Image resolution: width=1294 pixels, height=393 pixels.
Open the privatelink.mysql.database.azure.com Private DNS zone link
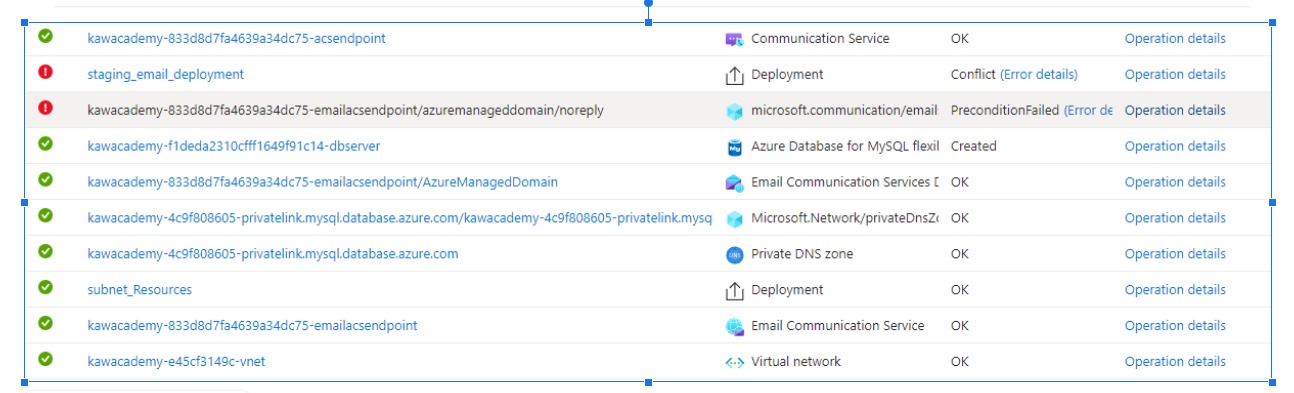tap(272, 254)
